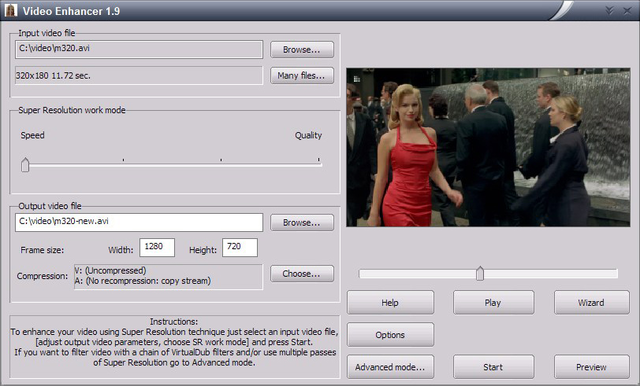Click the output file path field
640x386 pixels.
point(139,222)
